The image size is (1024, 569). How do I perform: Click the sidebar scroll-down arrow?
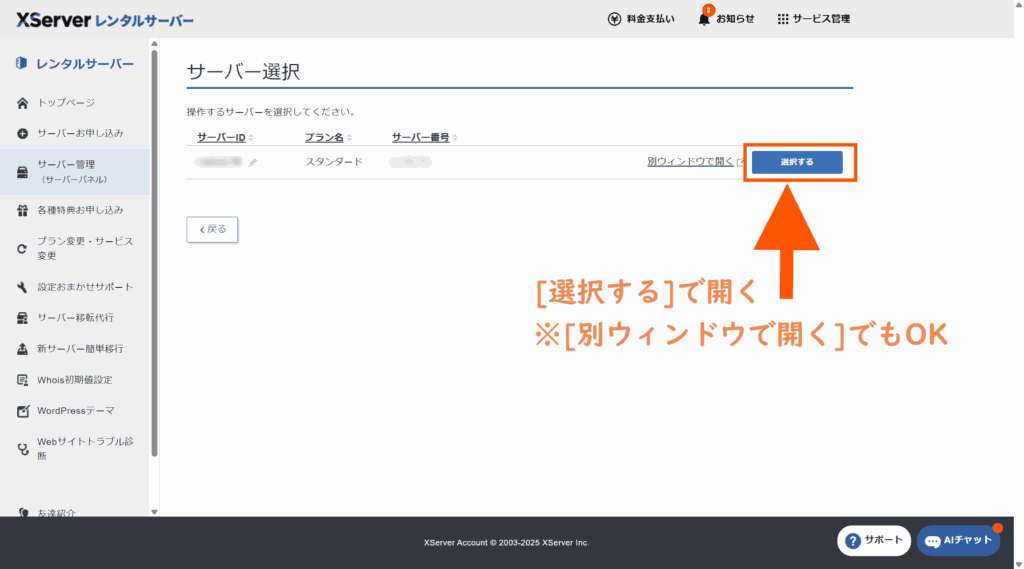click(154, 511)
